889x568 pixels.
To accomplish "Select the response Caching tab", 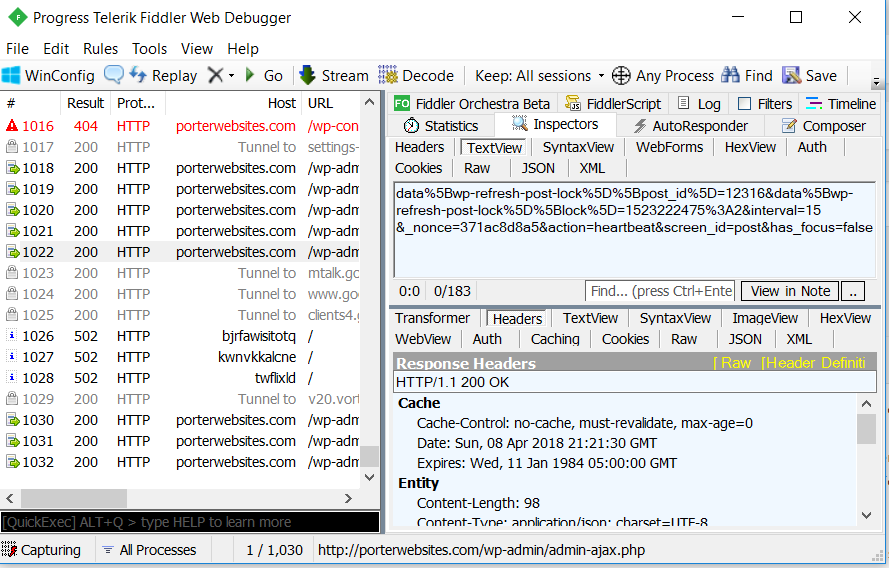I will (555, 339).
